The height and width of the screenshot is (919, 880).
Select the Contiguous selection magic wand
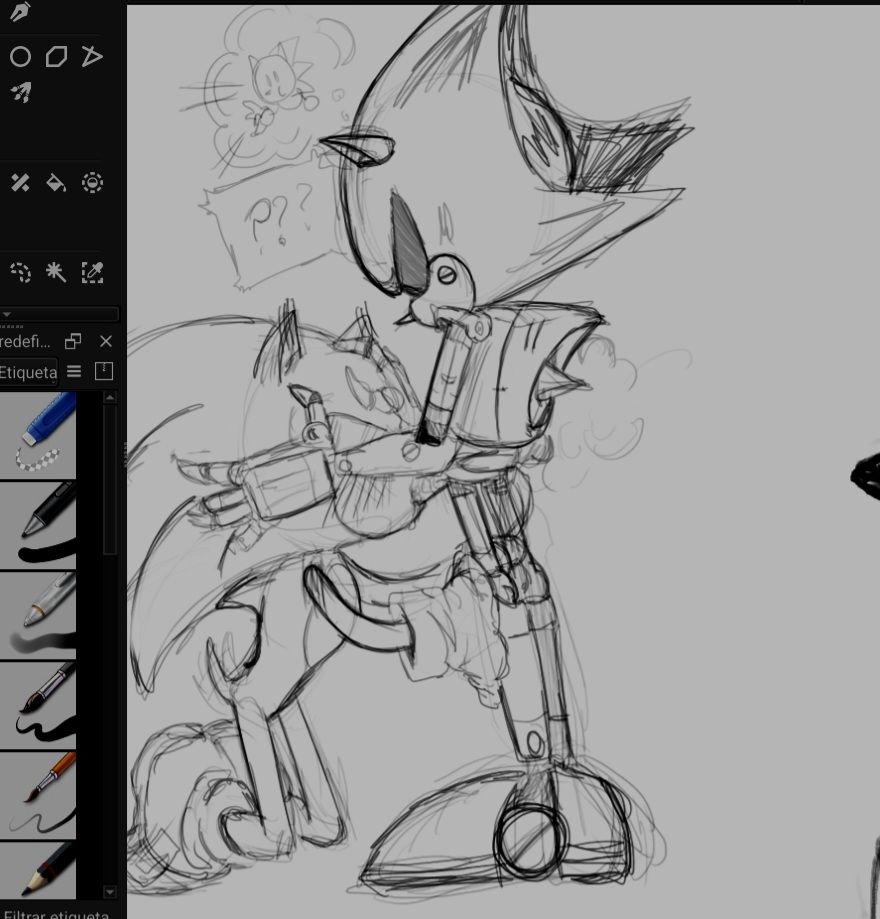(56, 273)
